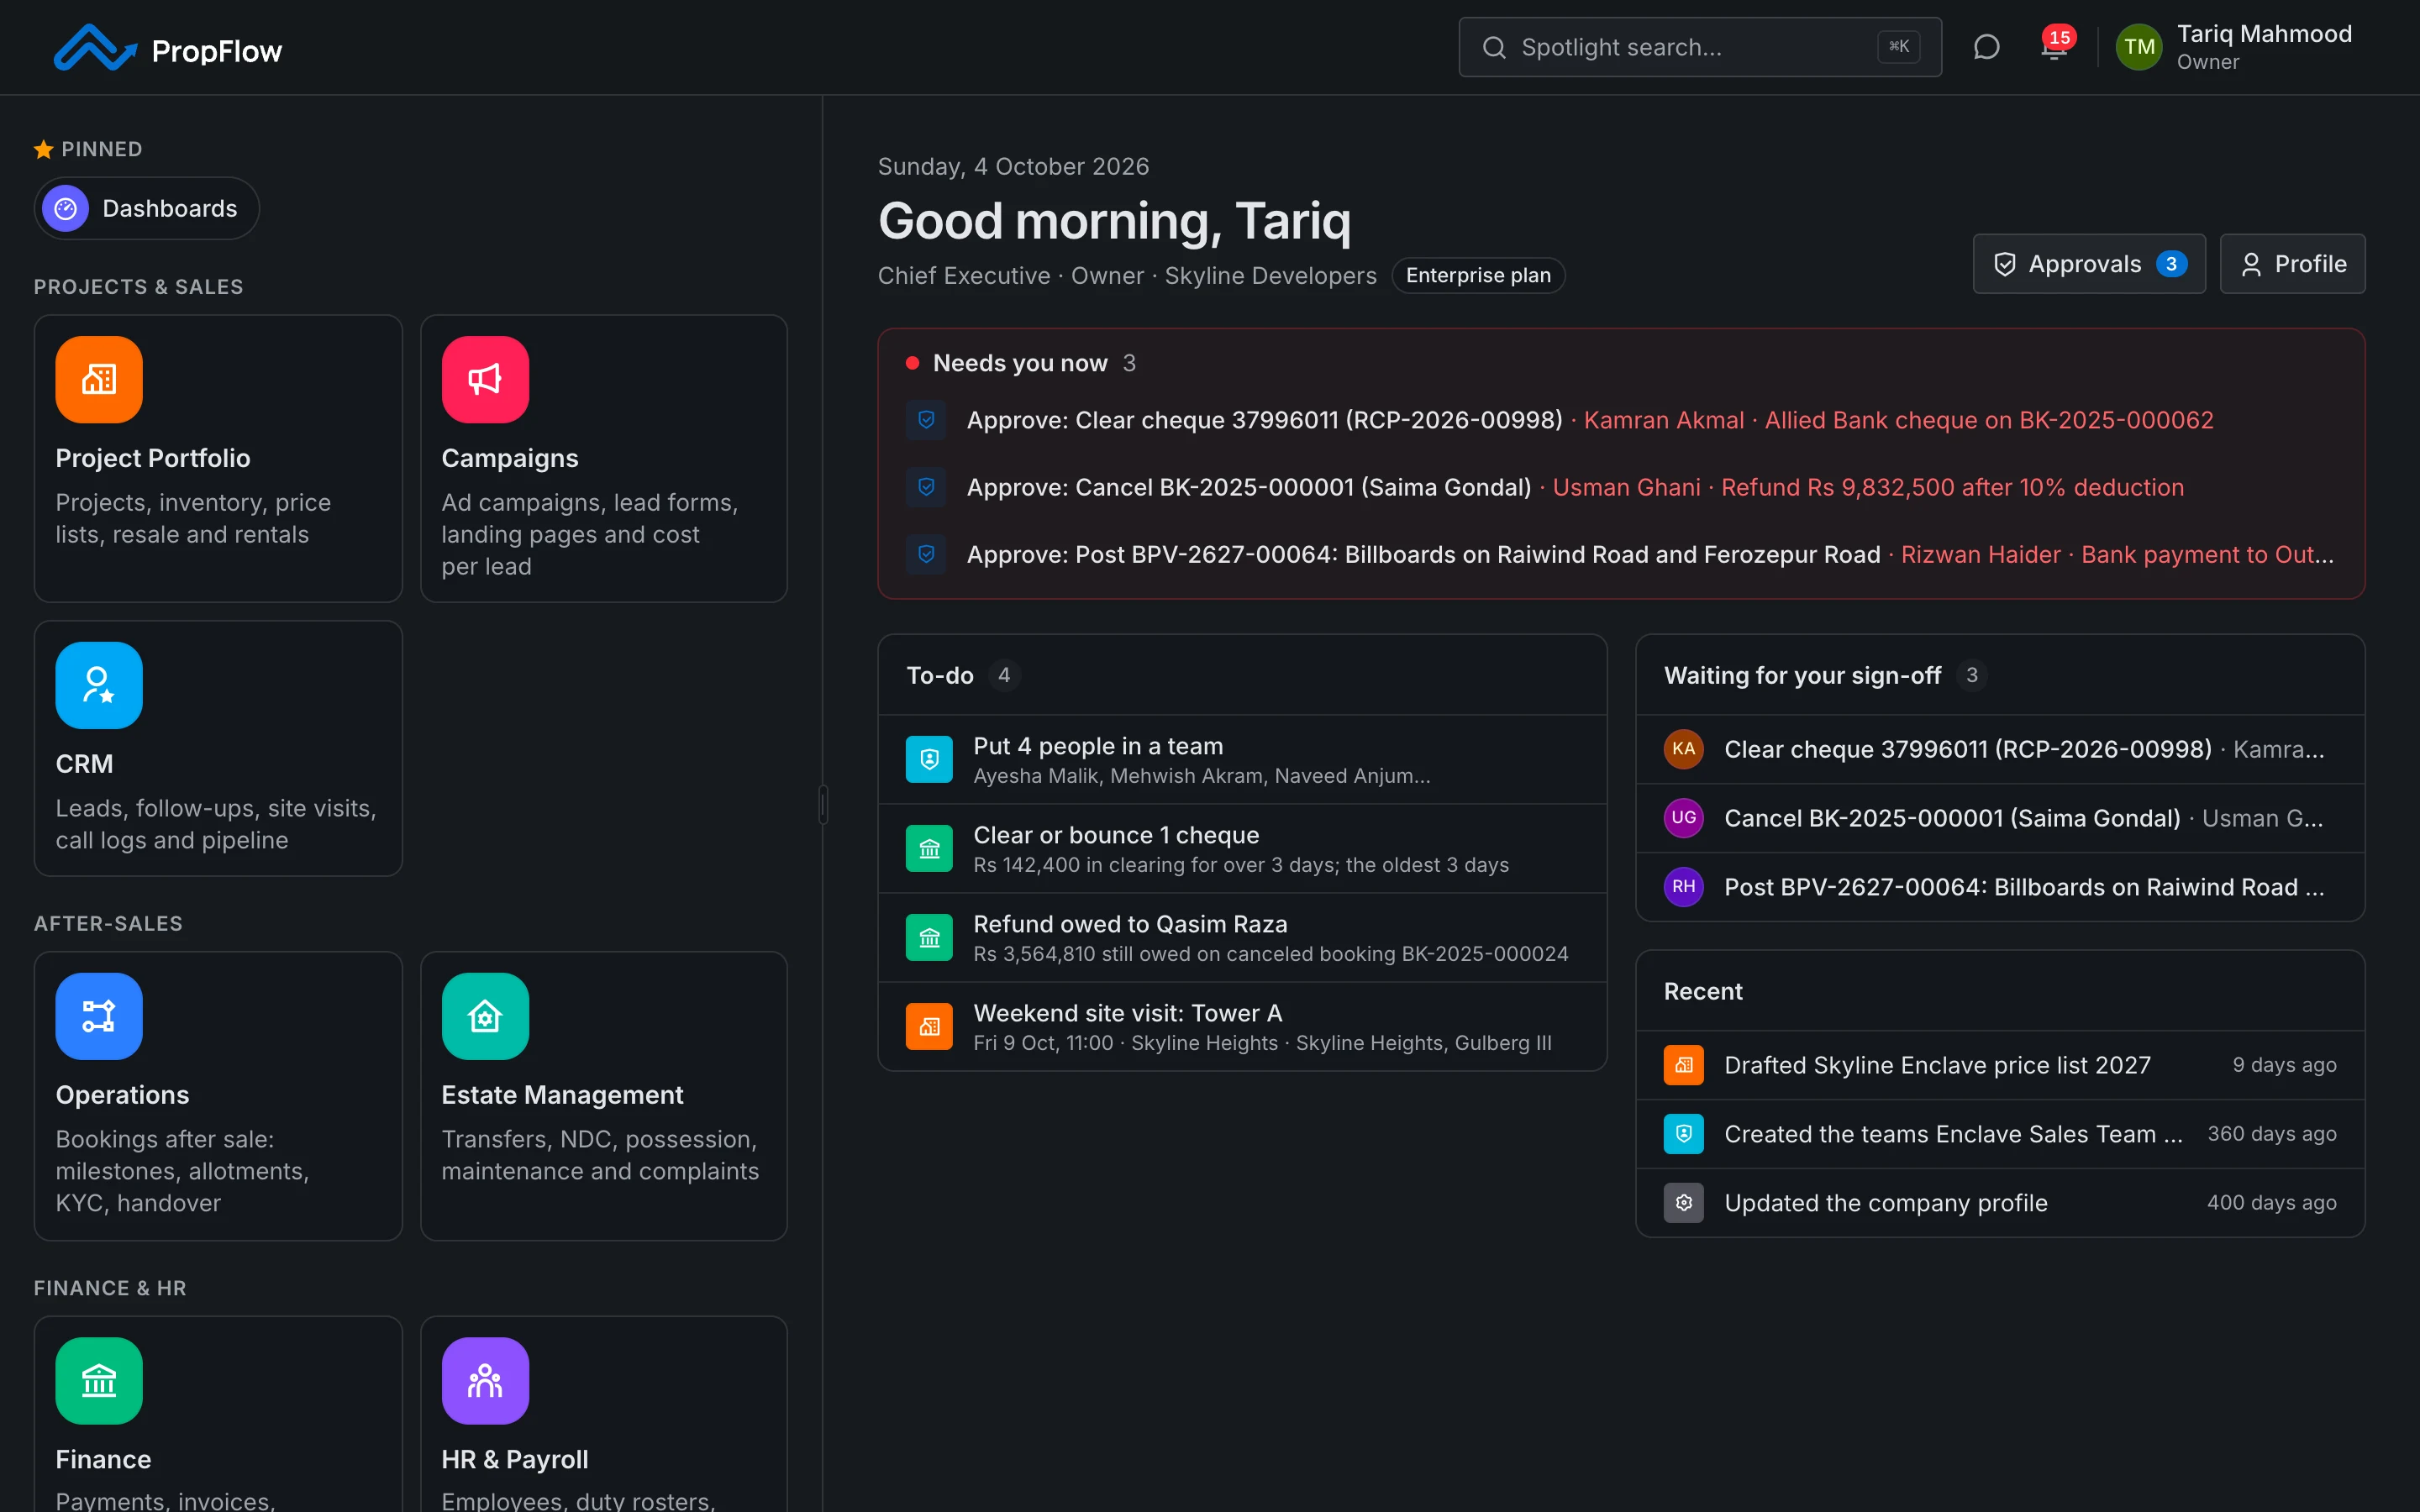
Task: Click the PropFlow logo
Action: pos(168,48)
